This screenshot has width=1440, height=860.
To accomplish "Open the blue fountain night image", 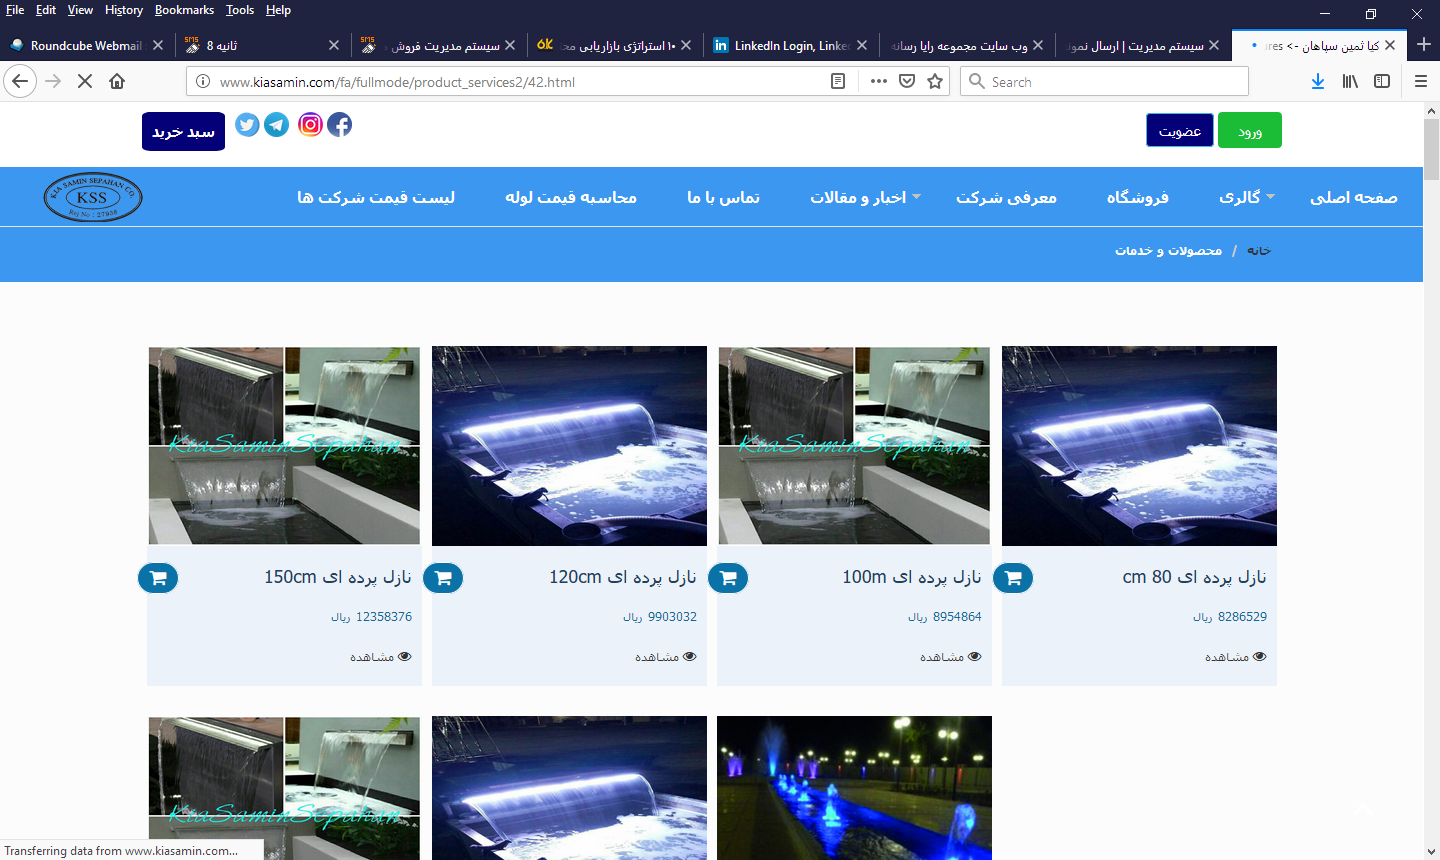I will (x=854, y=788).
